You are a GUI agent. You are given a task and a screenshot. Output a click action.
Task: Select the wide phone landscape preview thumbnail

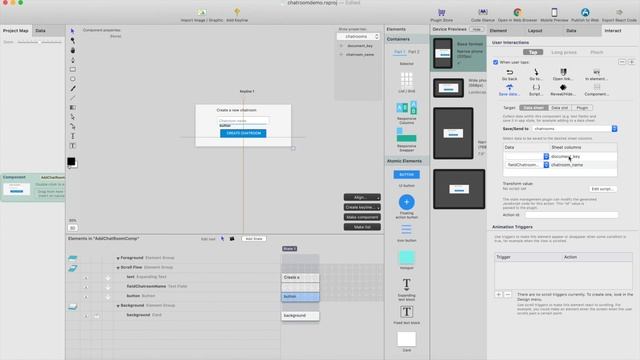click(449, 88)
